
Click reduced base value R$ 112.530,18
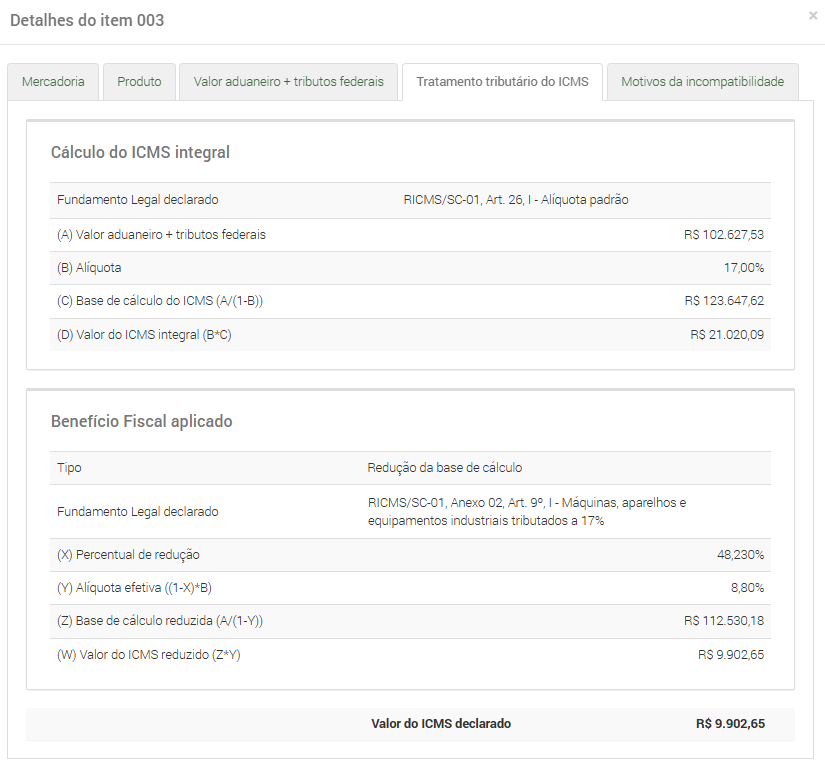(x=724, y=621)
